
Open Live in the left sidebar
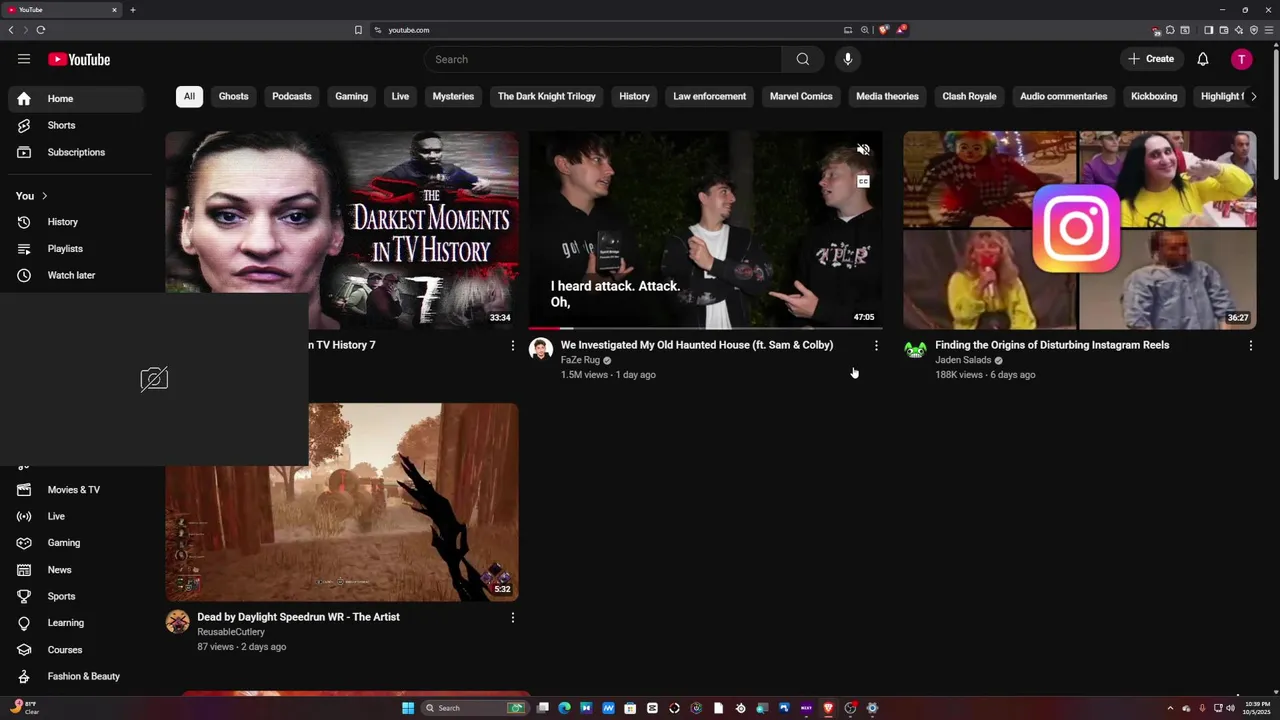[x=76, y=516]
